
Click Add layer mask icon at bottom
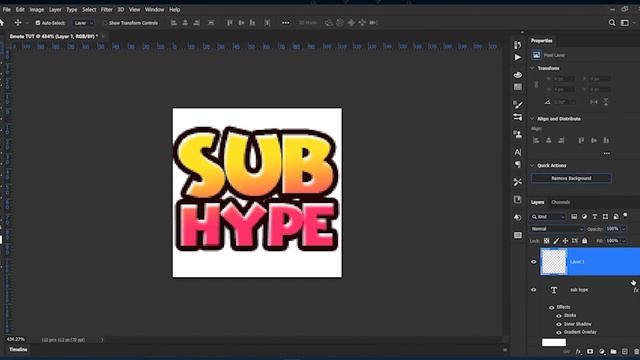[x=590, y=351]
